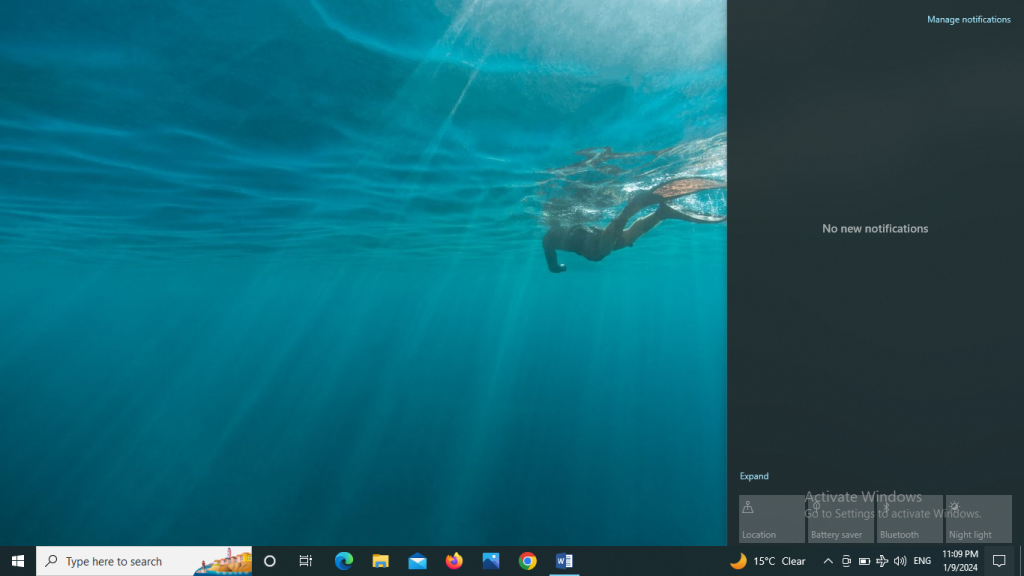This screenshot has height=576, width=1024.
Task: Open the Windows Start menu
Action: click(18, 561)
